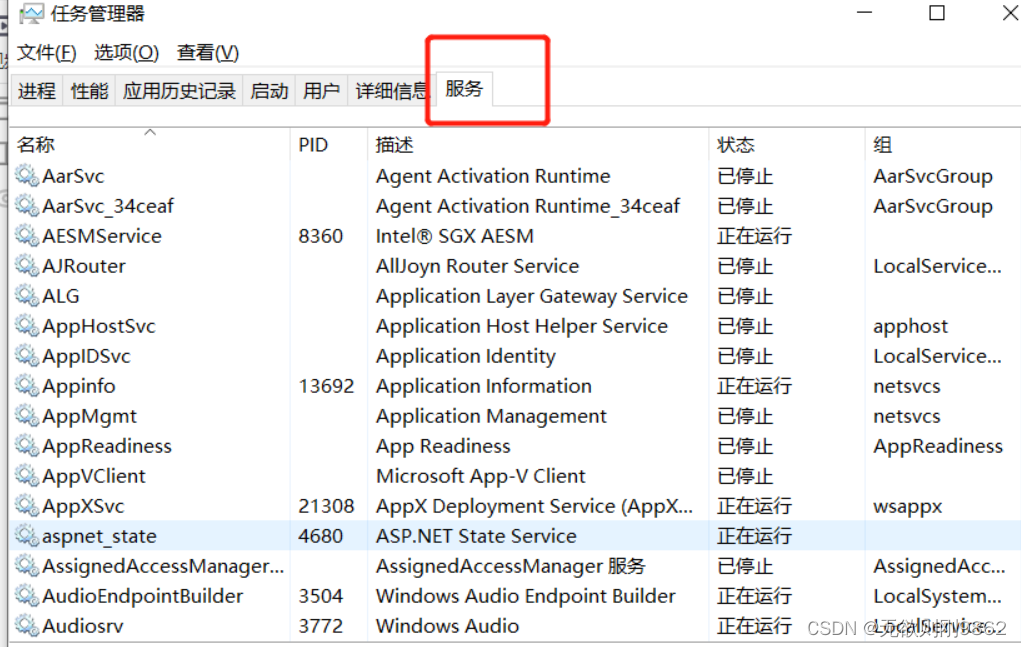Switch to the 详细信息 tab
Screen dimensions: 1021x647
[x=390, y=90]
